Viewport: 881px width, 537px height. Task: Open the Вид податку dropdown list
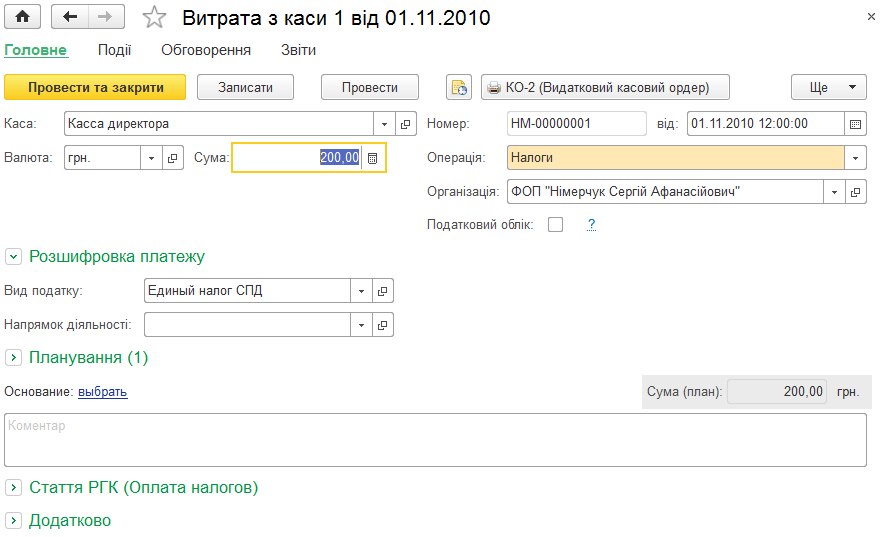point(361,291)
